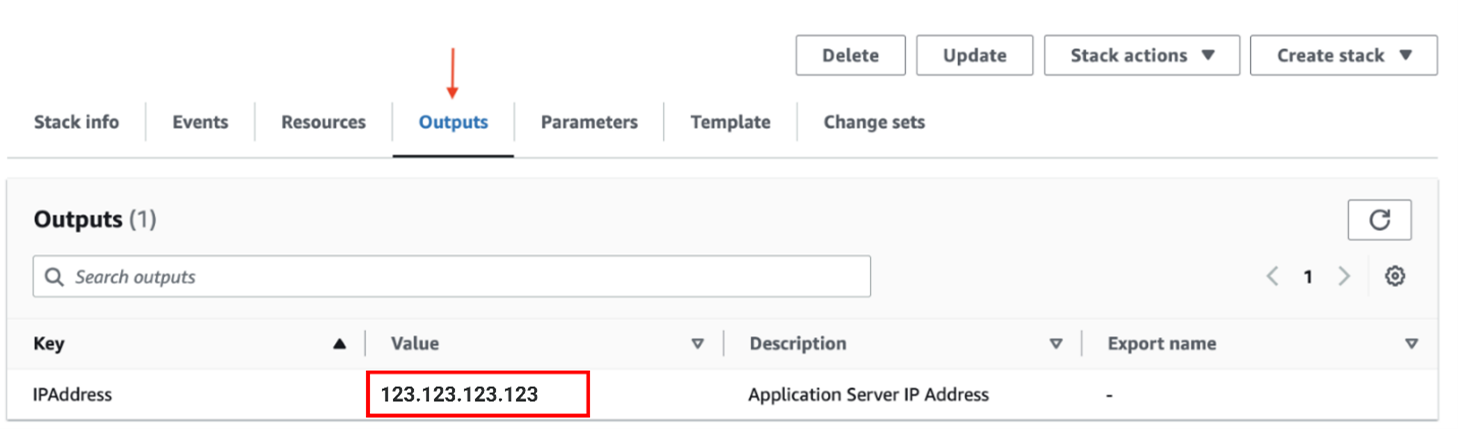
Task: Click the 123.123.123.123 IP address value
Action: 459,395
